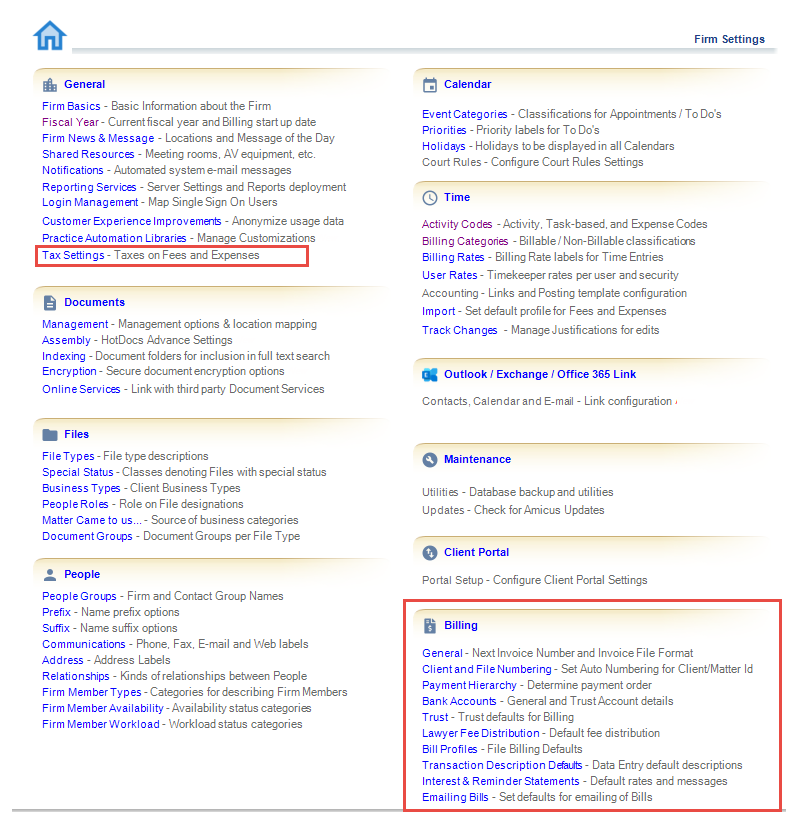Click the General section building icon
The image size is (798, 838).
(50, 84)
